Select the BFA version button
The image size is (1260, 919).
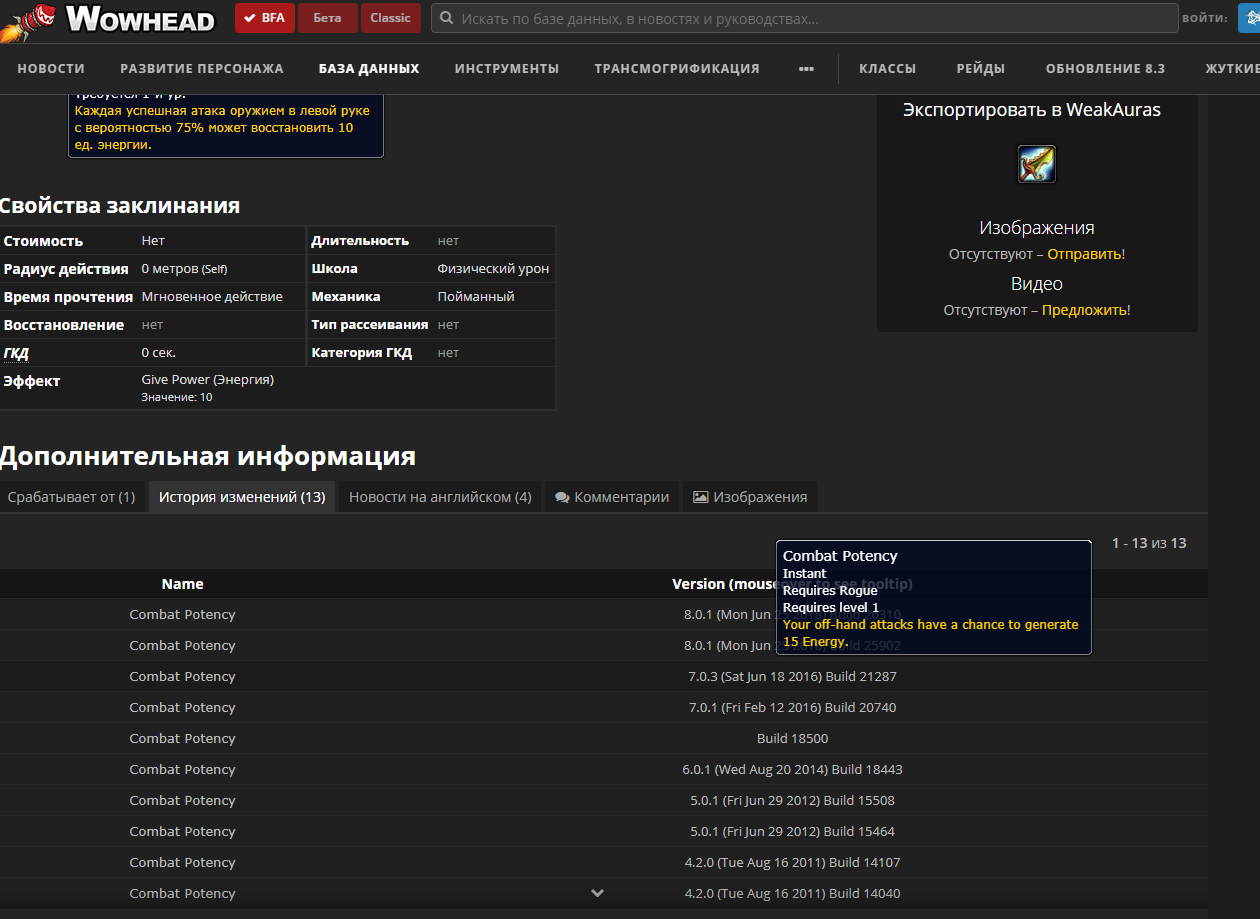(265, 18)
